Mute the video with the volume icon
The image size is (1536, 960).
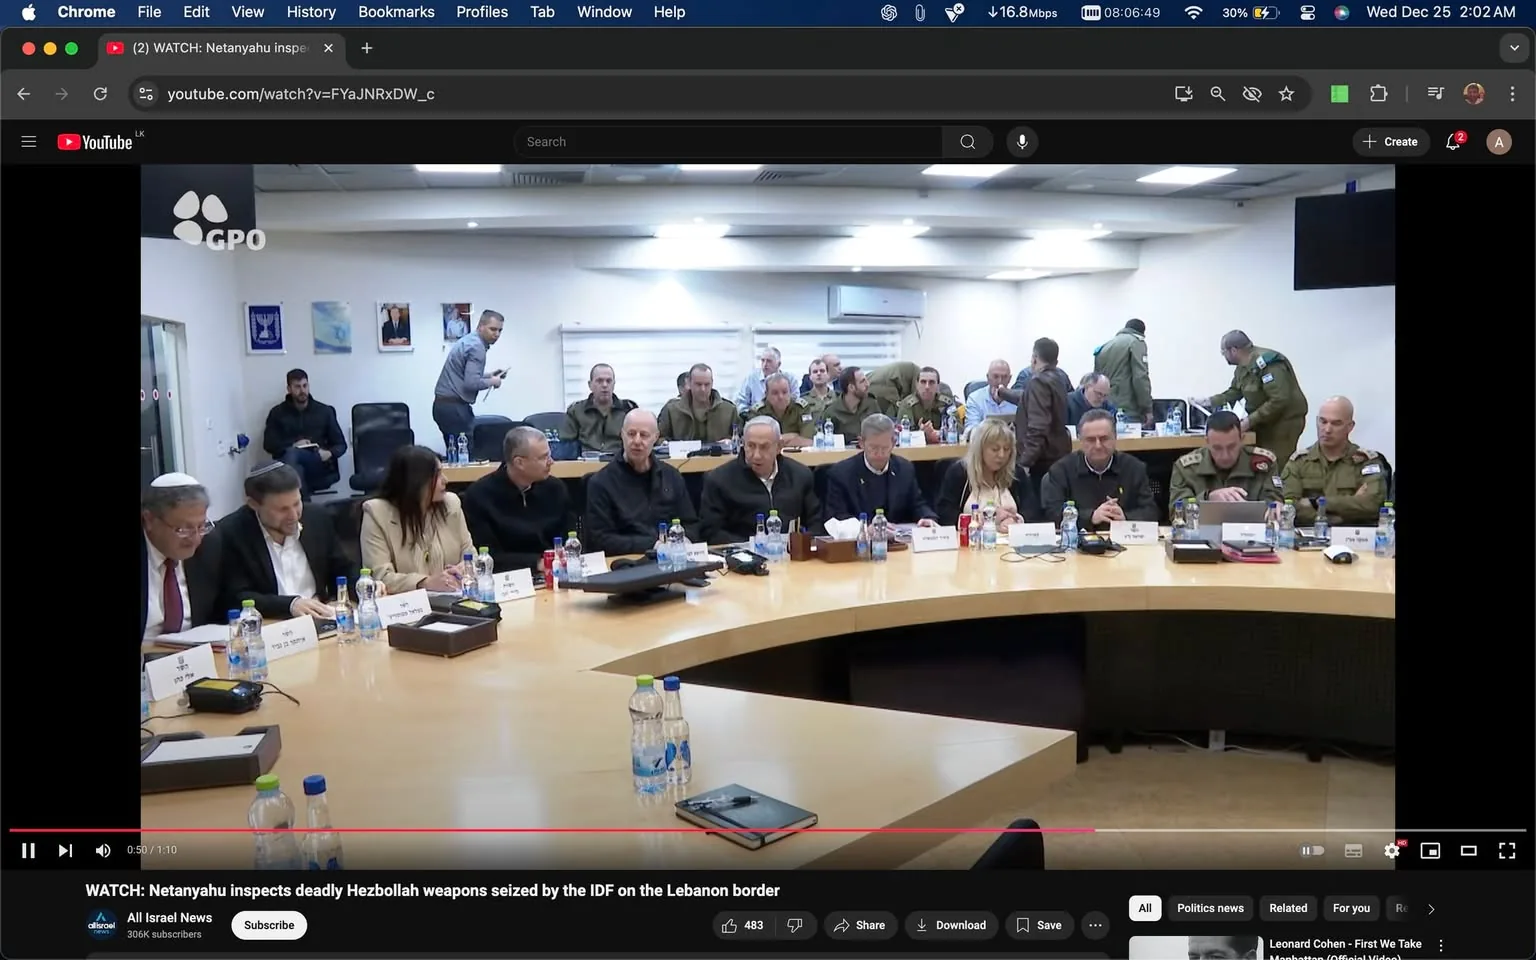pyautogui.click(x=102, y=850)
